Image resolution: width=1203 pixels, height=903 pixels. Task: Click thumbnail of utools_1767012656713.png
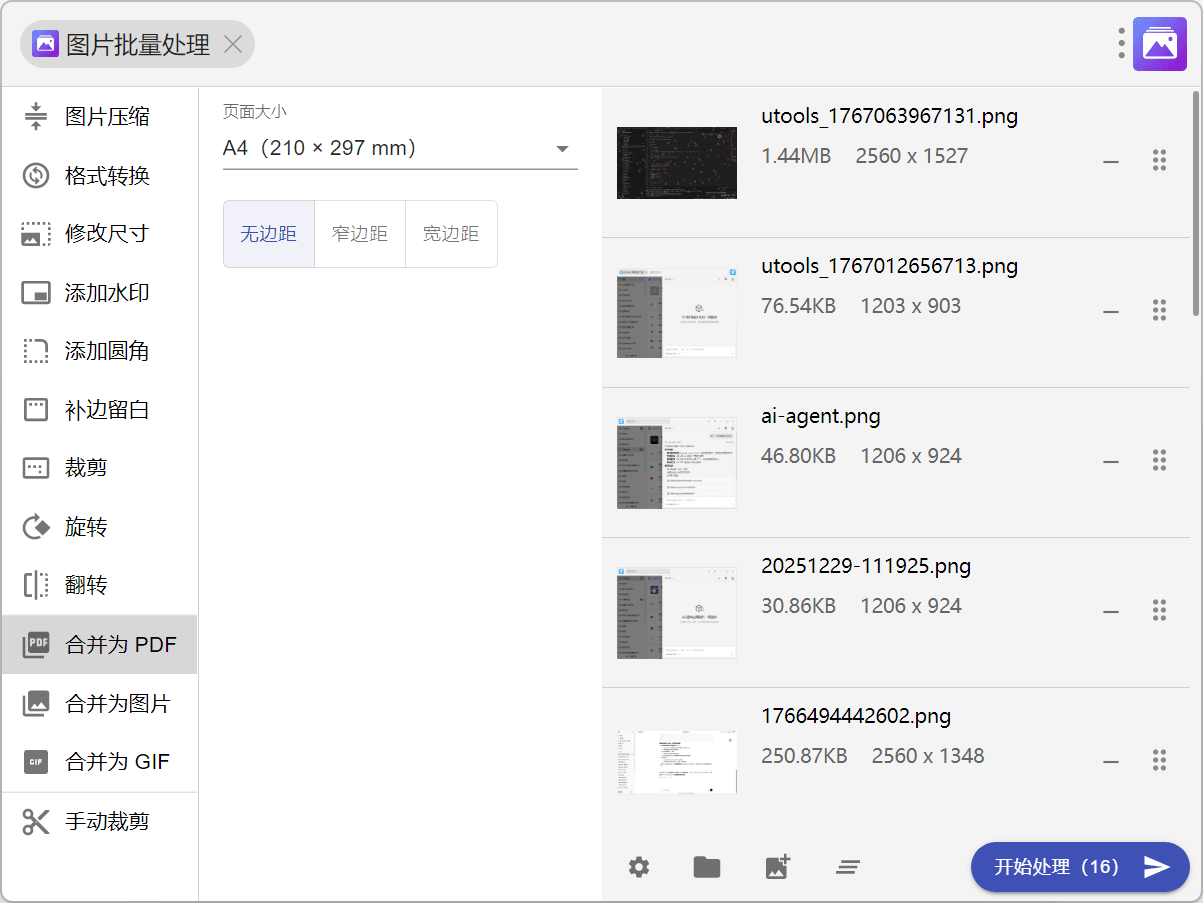(677, 313)
